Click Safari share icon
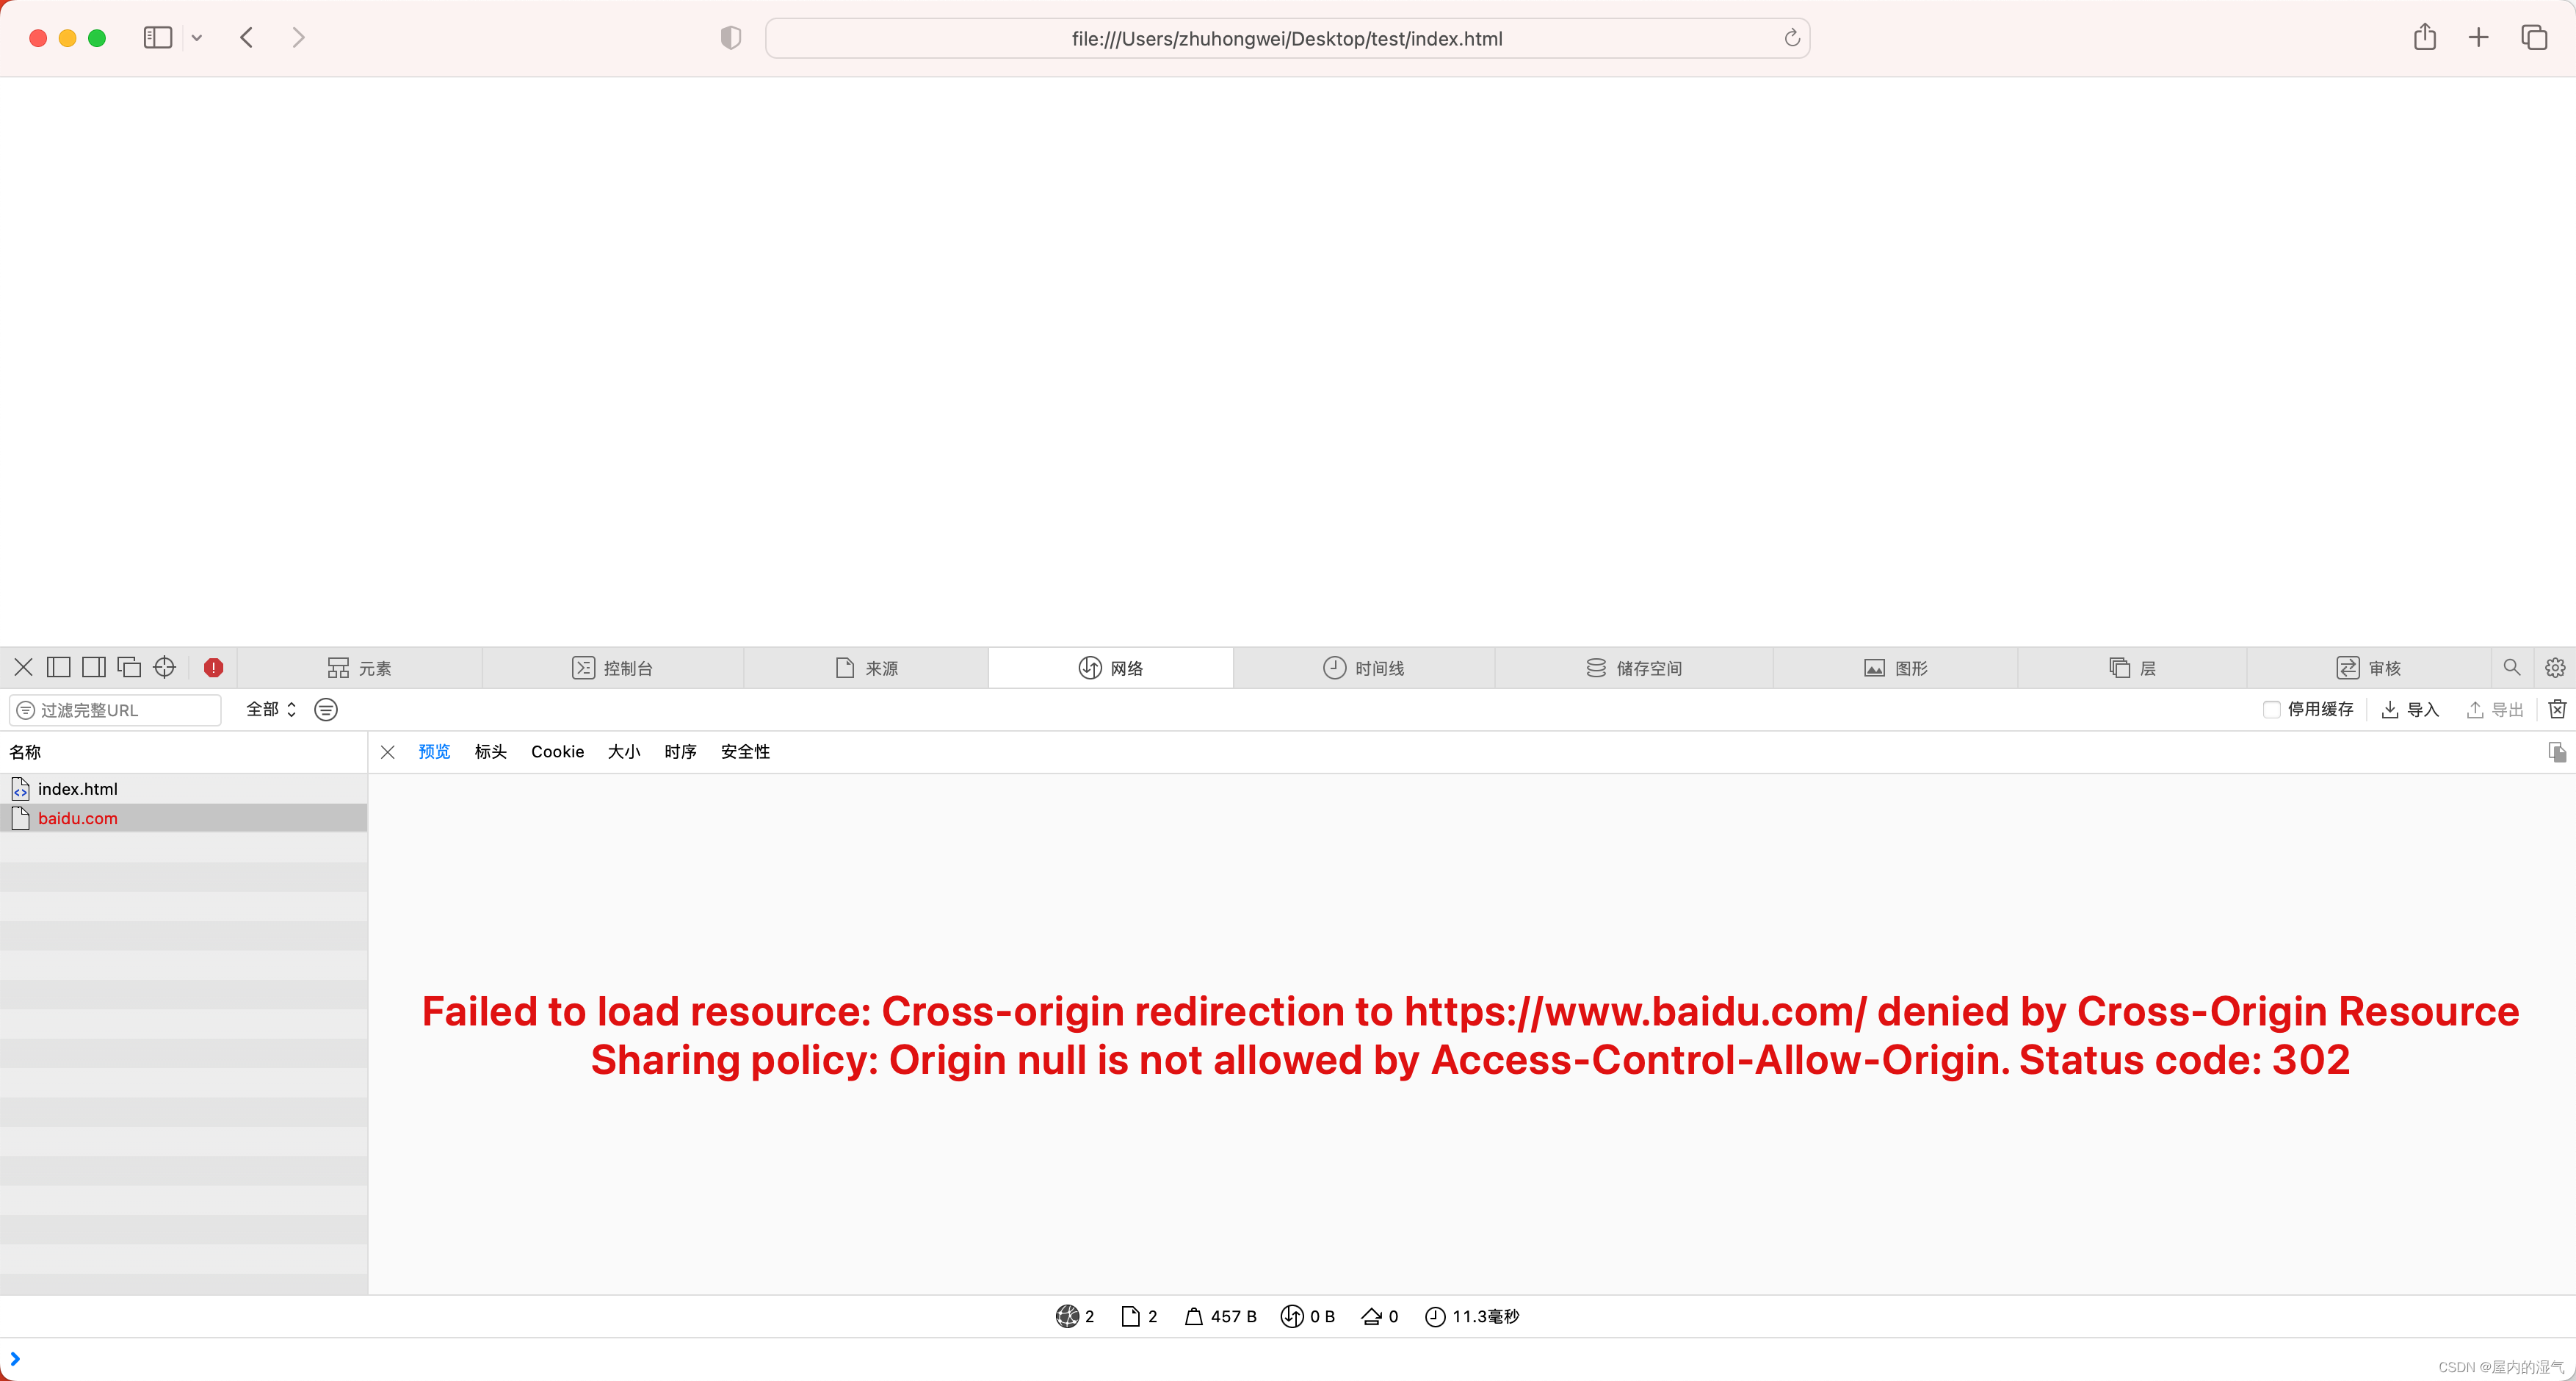 click(x=2424, y=38)
